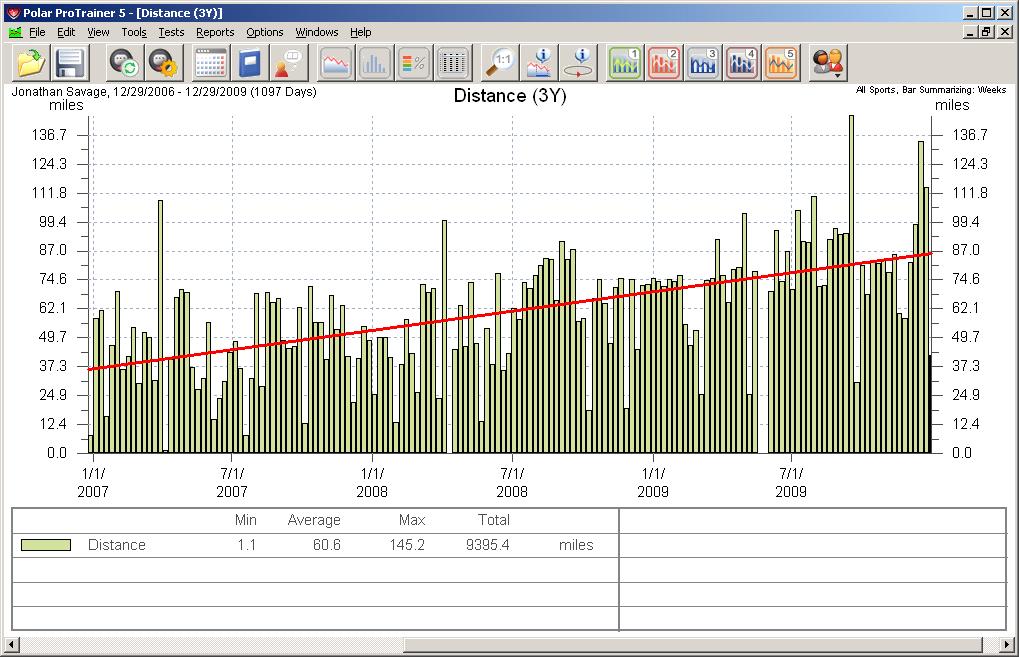Click the Polar heart icon in title bar
Image resolution: width=1019 pixels, height=657 pixels.
click(12, 12)
